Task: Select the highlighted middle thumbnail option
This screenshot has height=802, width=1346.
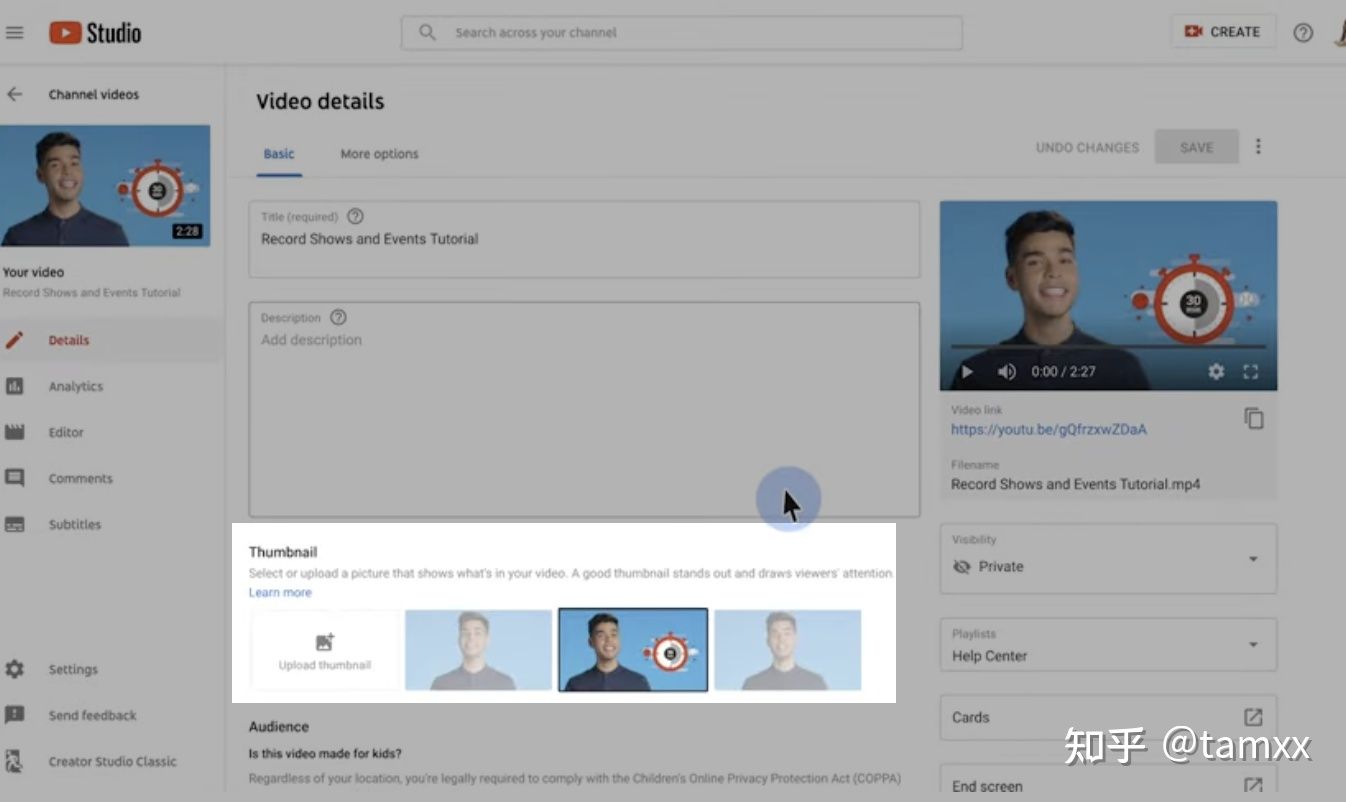Action: 632,649
